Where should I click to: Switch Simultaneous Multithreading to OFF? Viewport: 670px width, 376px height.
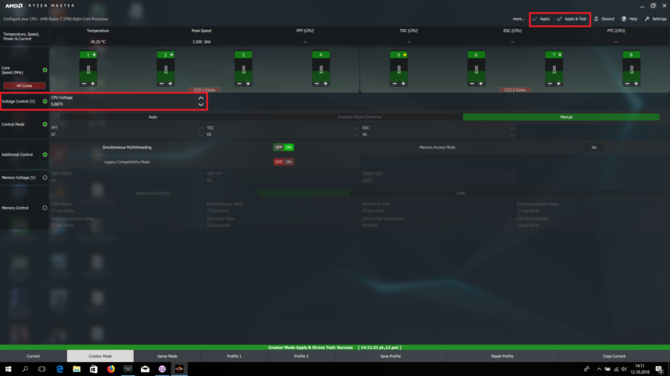[278, 147]
